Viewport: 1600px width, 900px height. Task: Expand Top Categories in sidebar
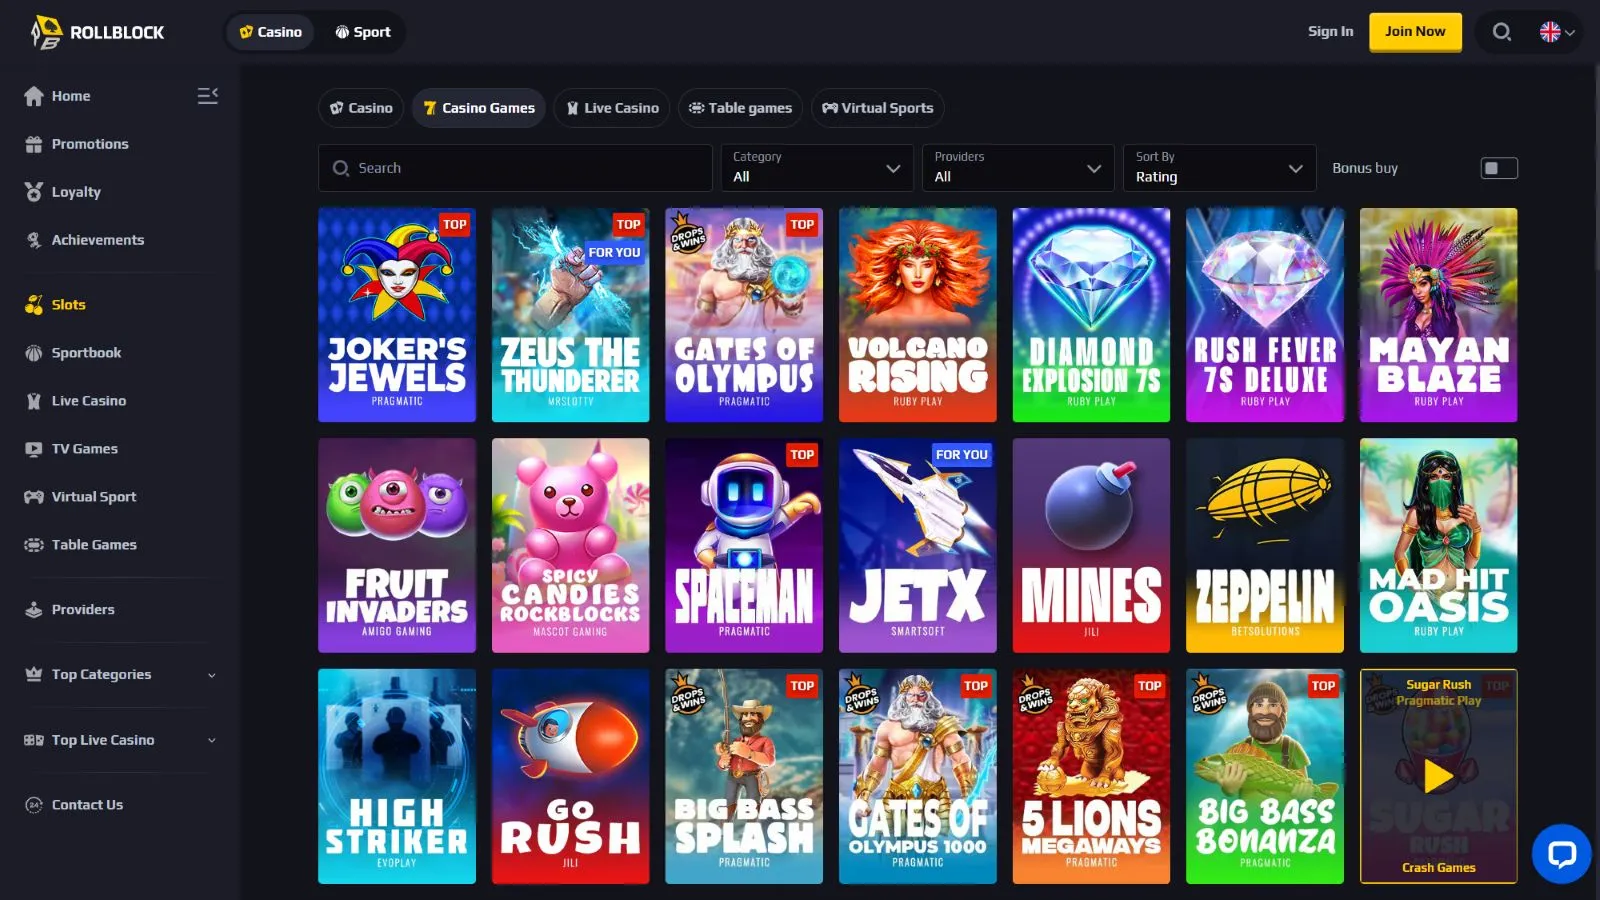click(120, 675)
